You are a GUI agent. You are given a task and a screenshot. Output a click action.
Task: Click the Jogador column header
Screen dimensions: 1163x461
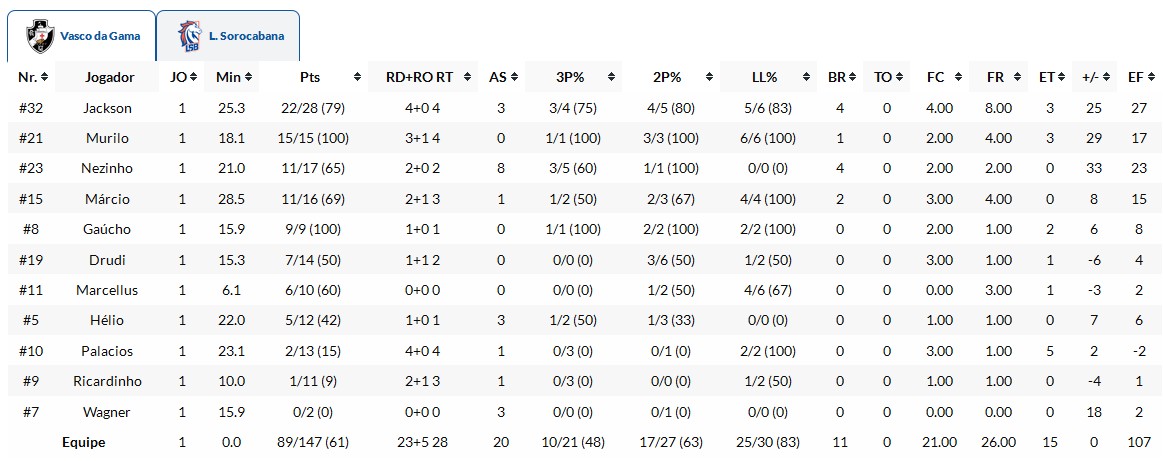click(109, 77)
